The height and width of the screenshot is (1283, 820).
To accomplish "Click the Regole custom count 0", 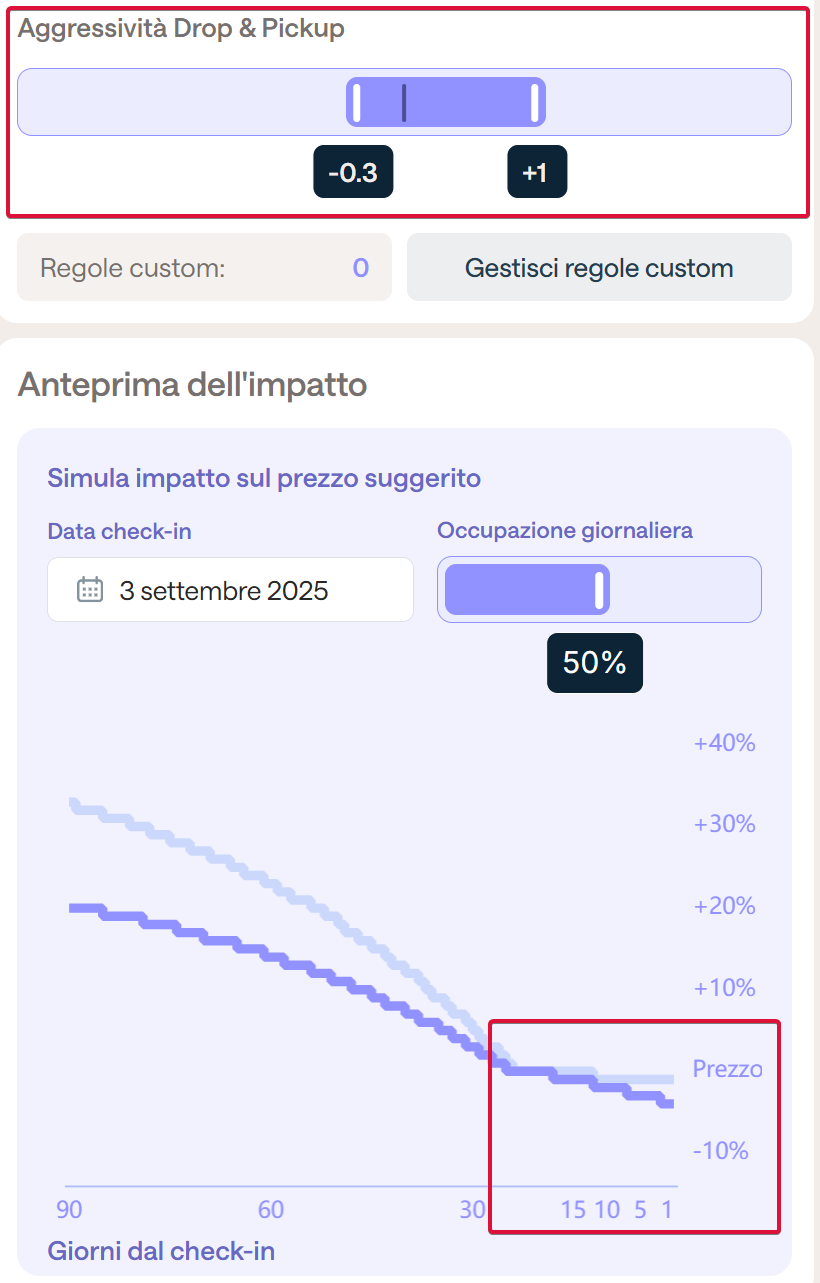I will pos(361,268).
